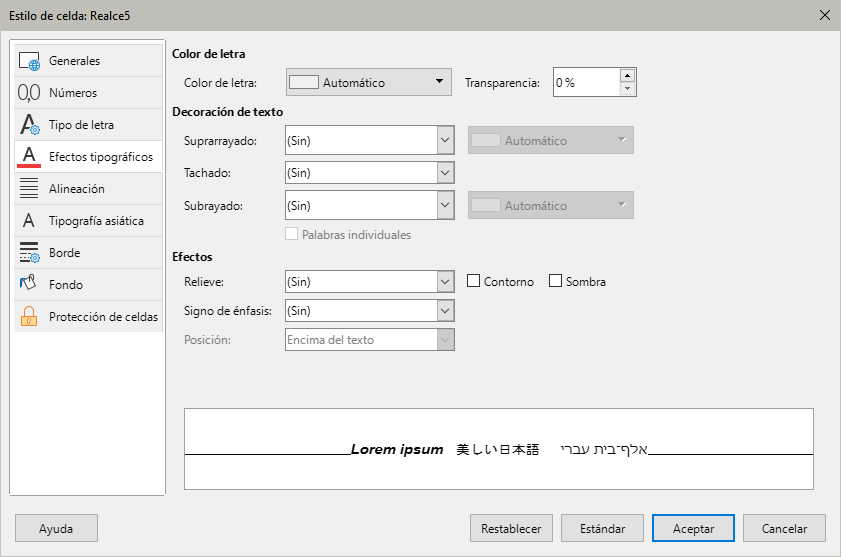Decrease Transparencia with the down arrow
This screenshot has height=557, width=841.
628,89
